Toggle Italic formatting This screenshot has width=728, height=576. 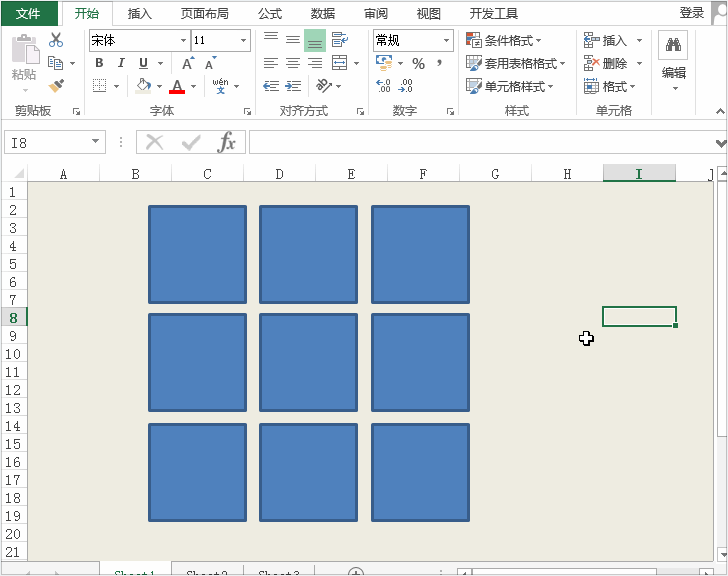point(121,63)
